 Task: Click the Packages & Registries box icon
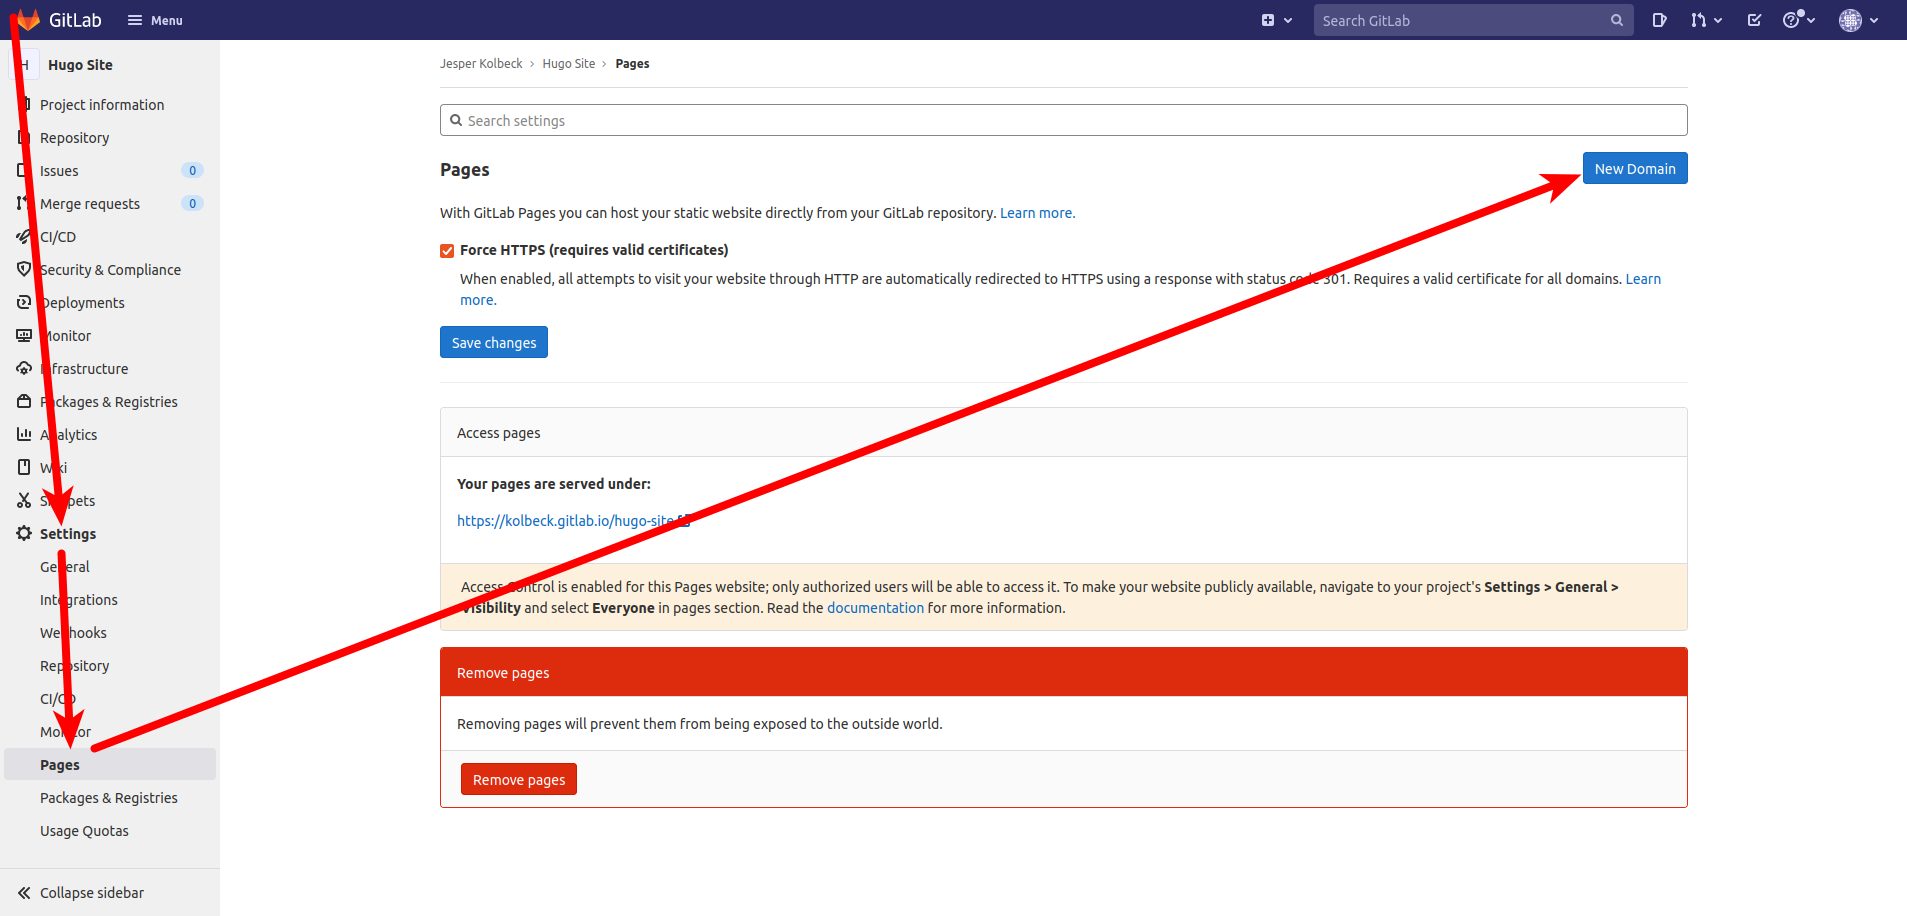click(x=24, y=402)
